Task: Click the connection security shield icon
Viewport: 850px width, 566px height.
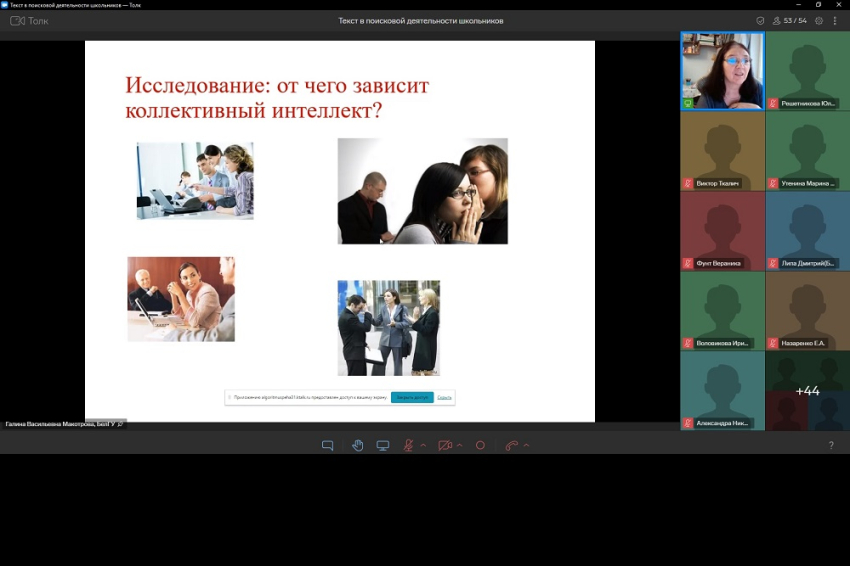Action: pos(761,21)
